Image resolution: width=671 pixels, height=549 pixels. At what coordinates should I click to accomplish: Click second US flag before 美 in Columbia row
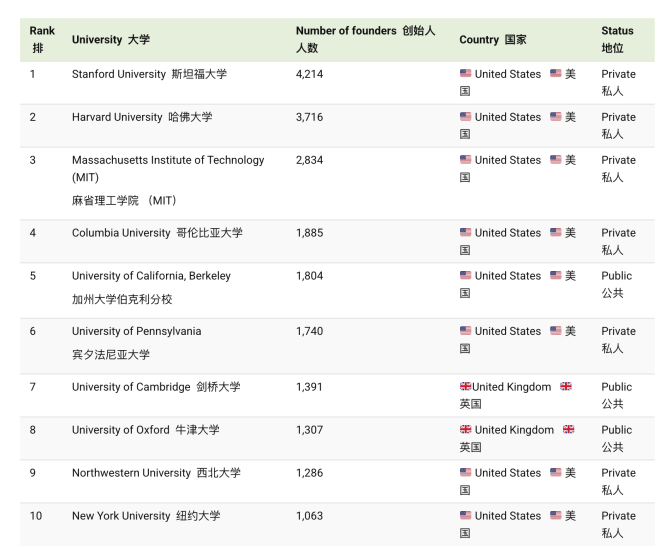click(555, 232)
